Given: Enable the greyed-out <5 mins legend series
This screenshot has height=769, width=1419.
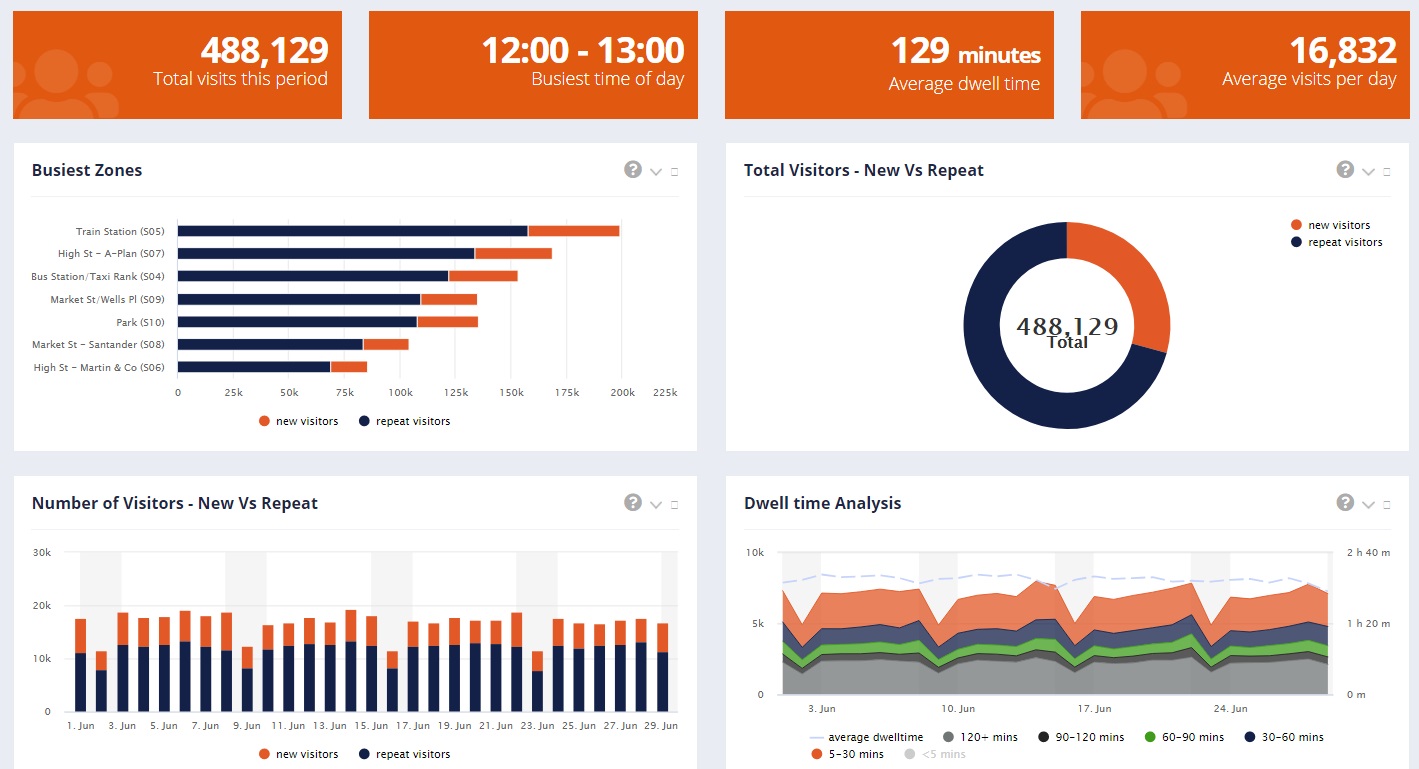Looking at the screenshot, I should 935,754.
